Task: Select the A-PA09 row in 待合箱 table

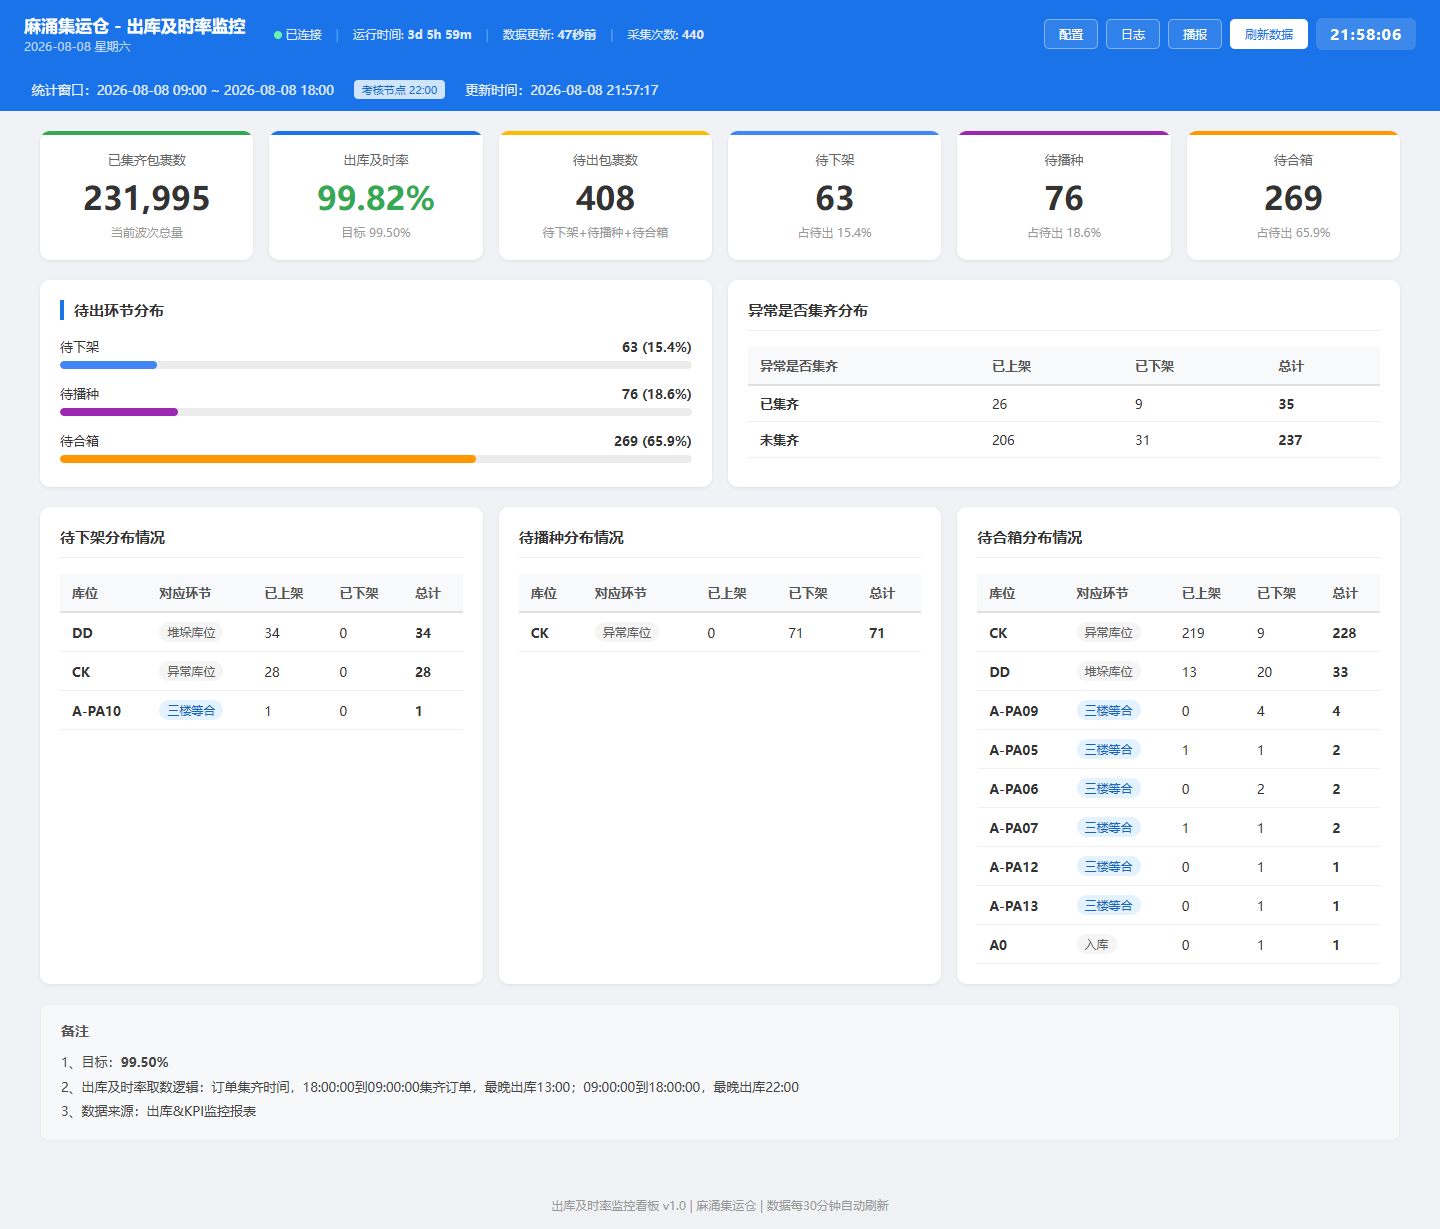Action: coord(1178,711)
